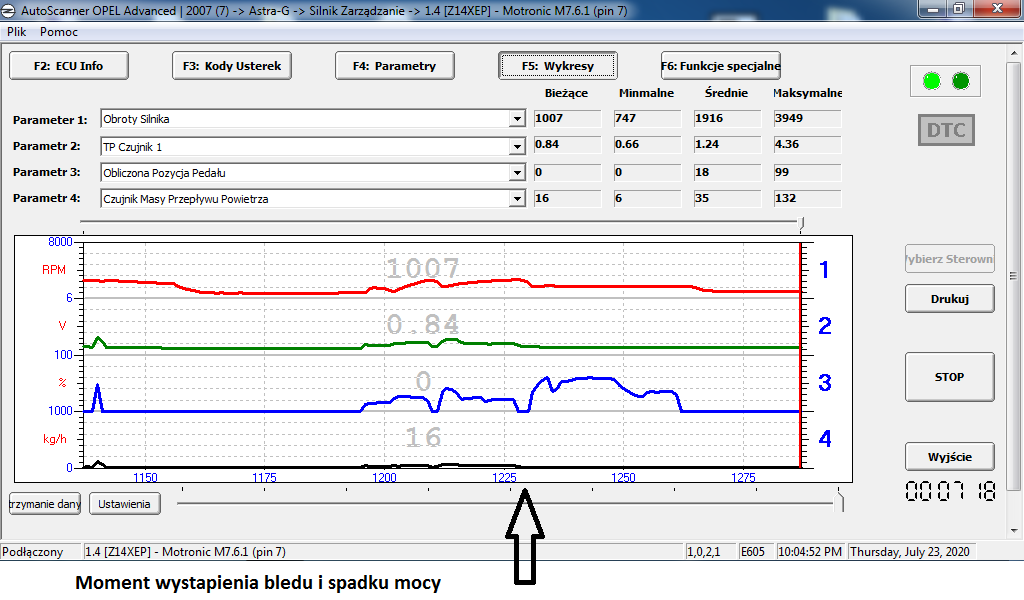Click the AutoScanner title bar app icon
1024x600 pixels.
coord(10,9)
